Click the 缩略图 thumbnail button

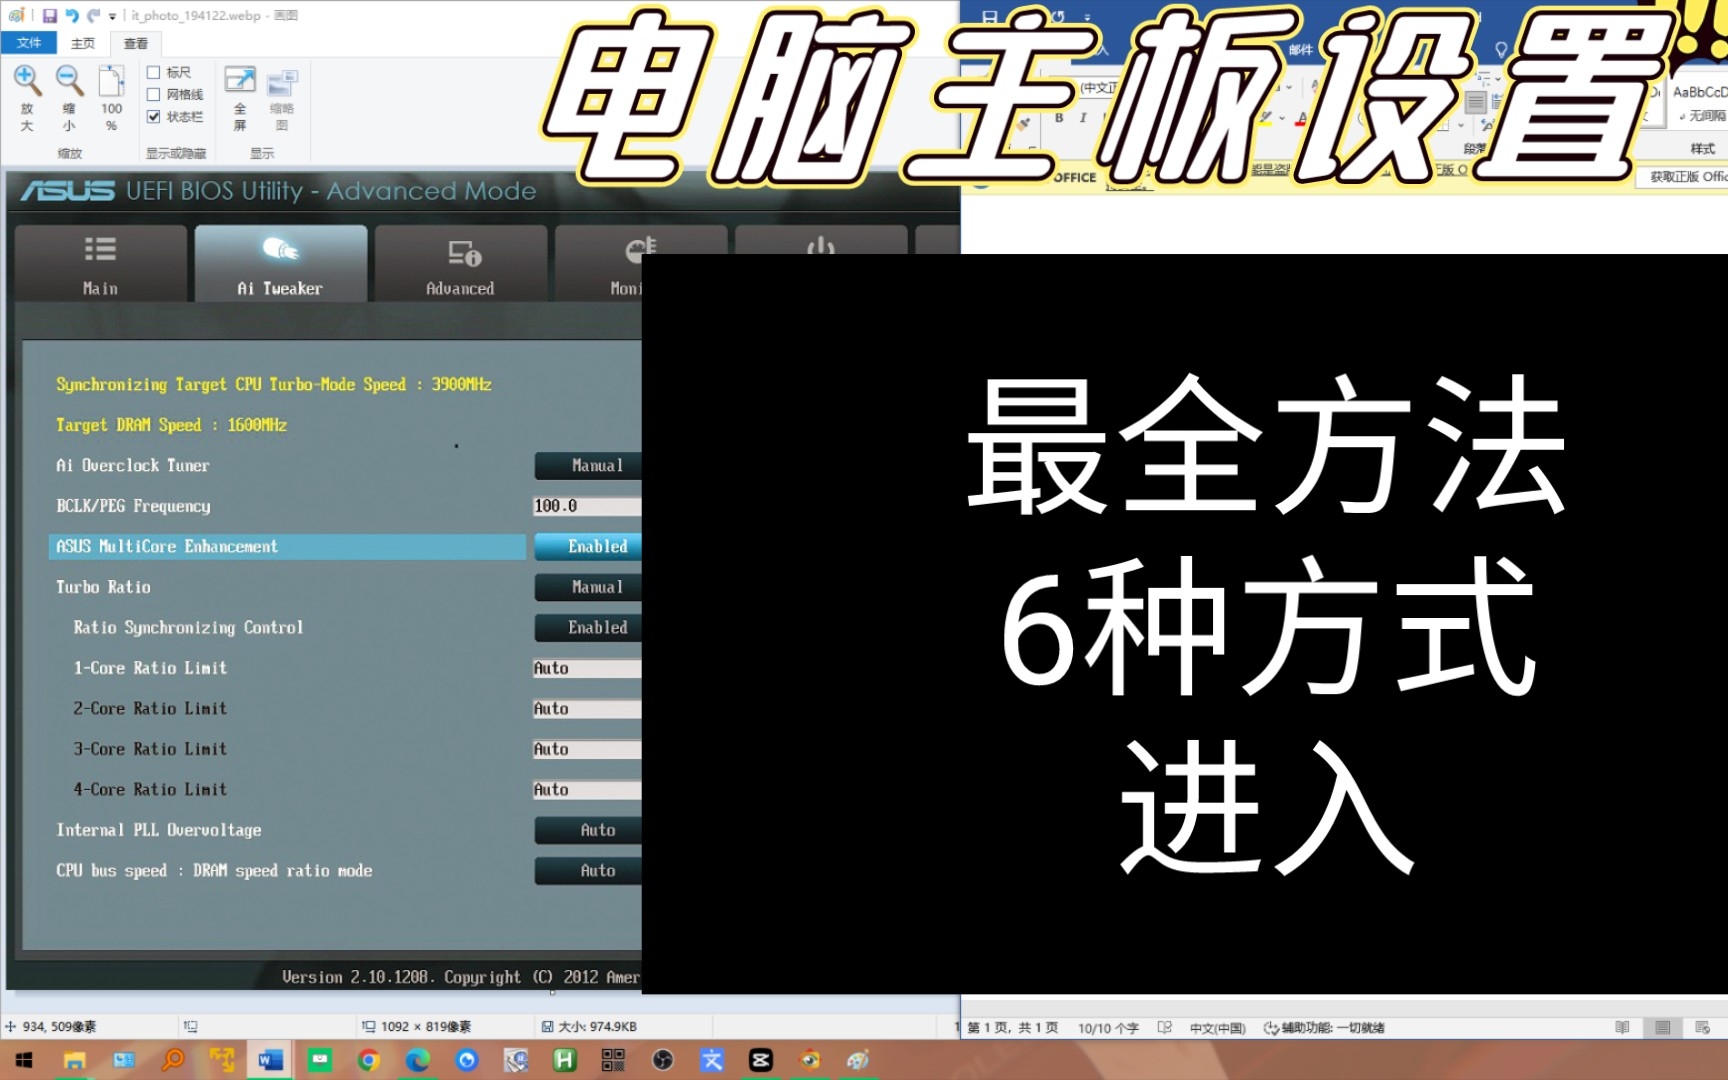coord(282,98)
